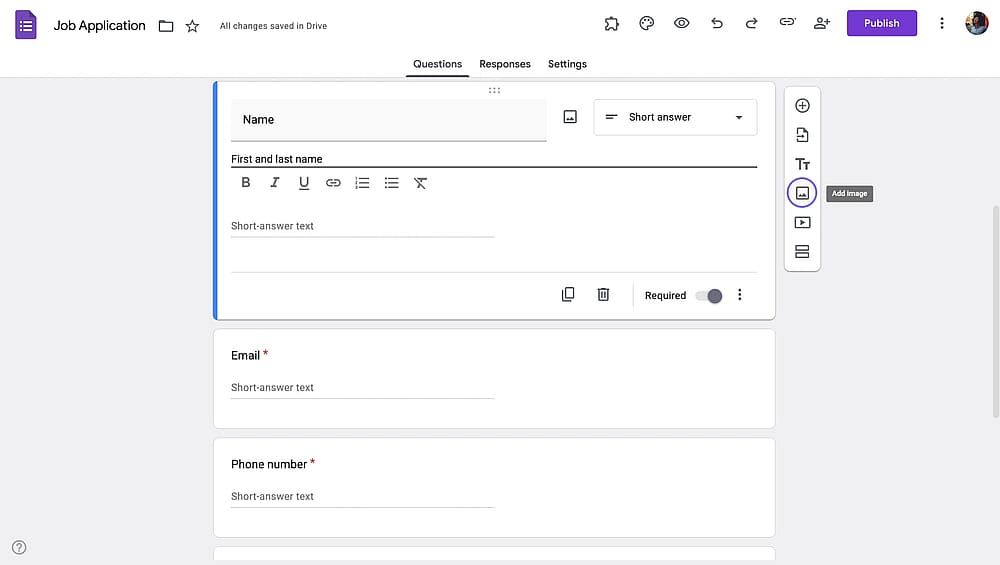This screenshot has height=565, width=1000.
Task: Import questions from side toolbar
Action: (x=802, y=135)
